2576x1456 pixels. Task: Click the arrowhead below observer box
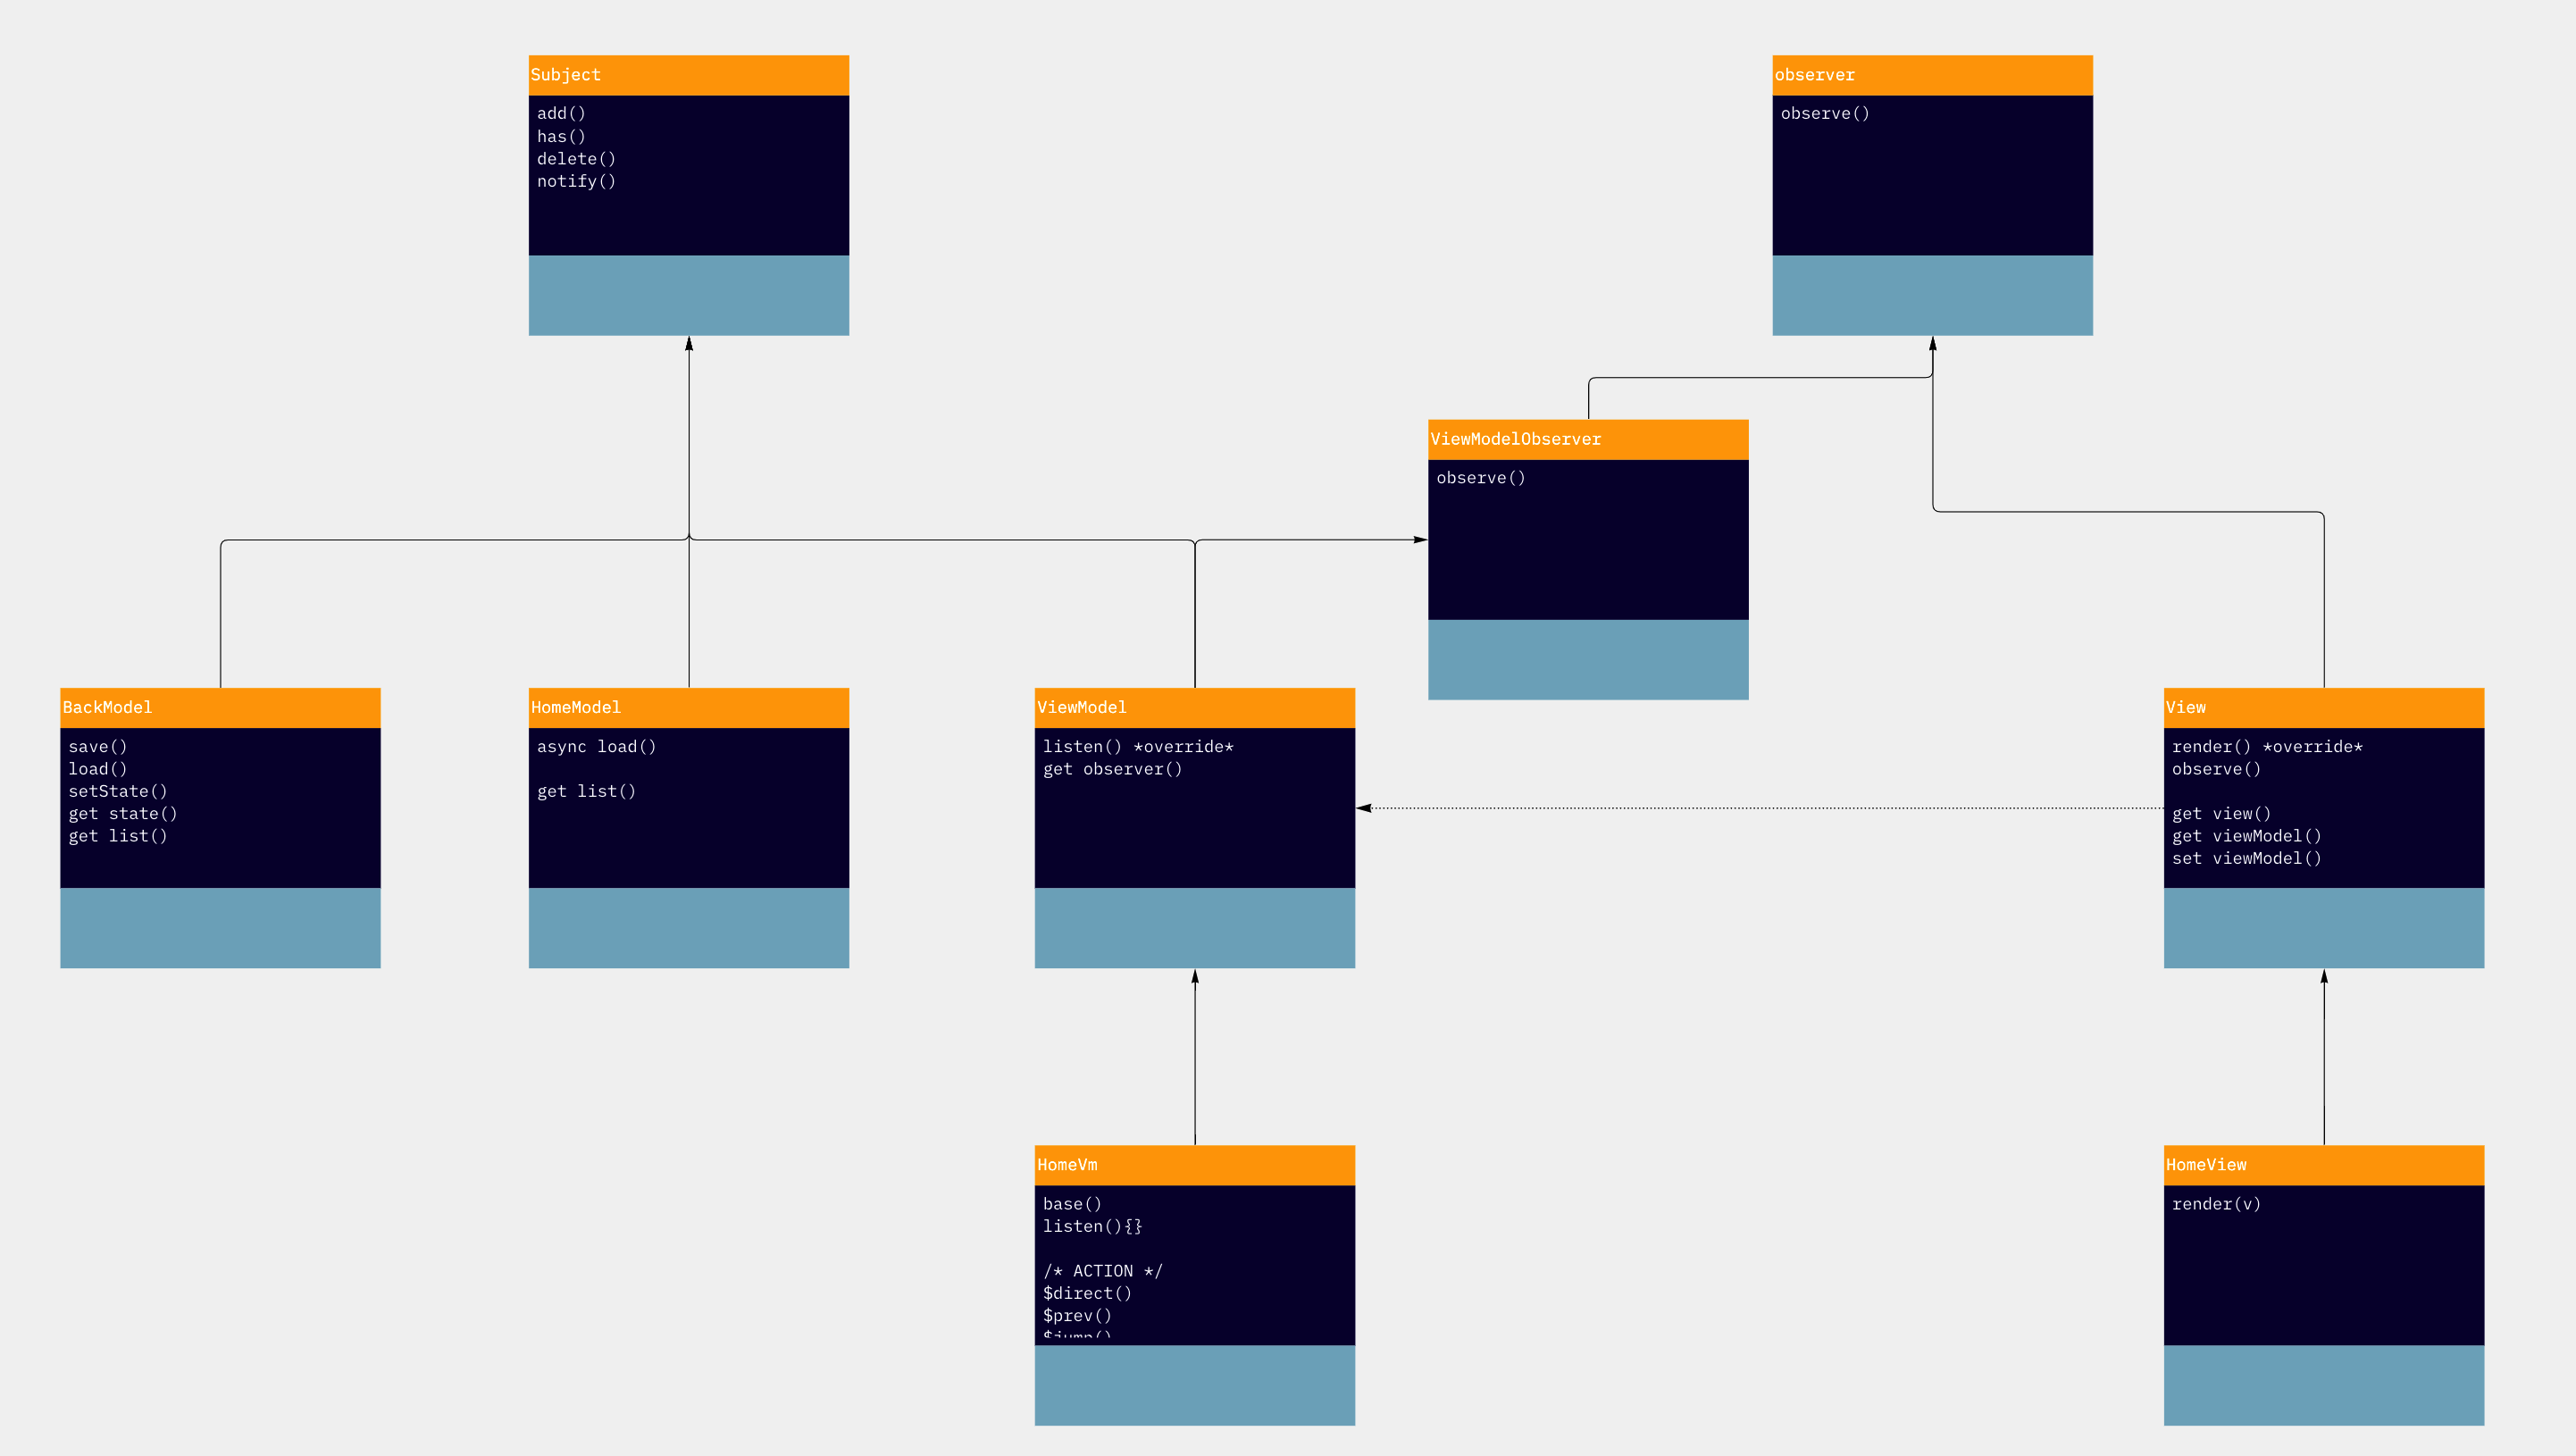(x=1932, y=344)
